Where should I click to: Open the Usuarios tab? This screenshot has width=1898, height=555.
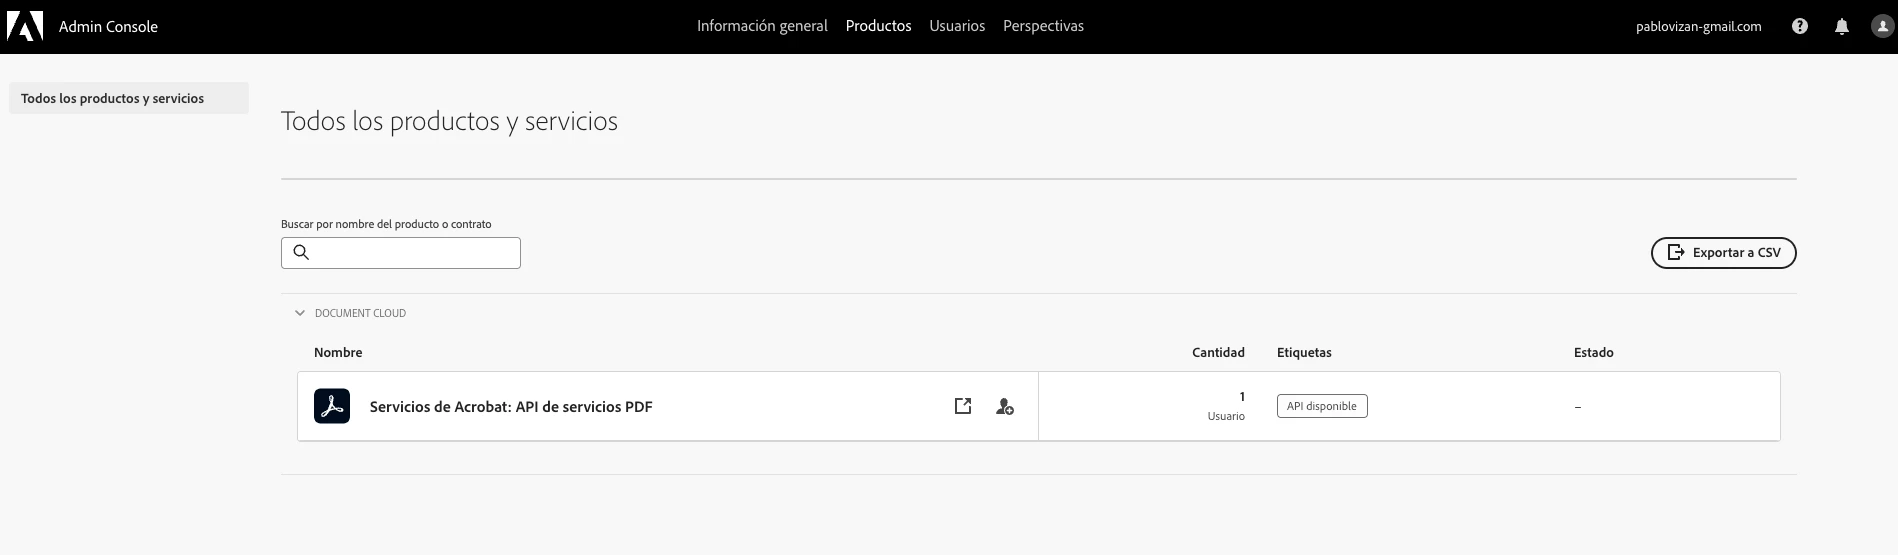click(x=957, y=26)
